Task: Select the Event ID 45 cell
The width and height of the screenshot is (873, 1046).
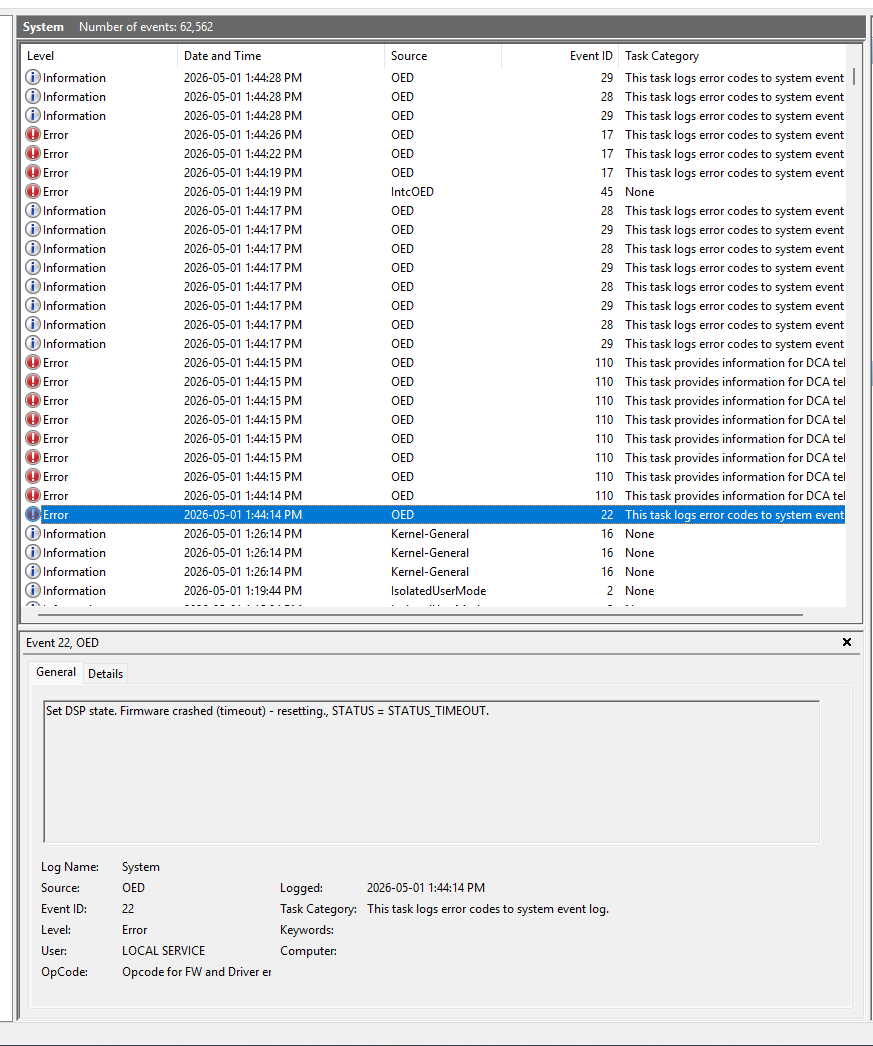Action: tap(606, 191)
